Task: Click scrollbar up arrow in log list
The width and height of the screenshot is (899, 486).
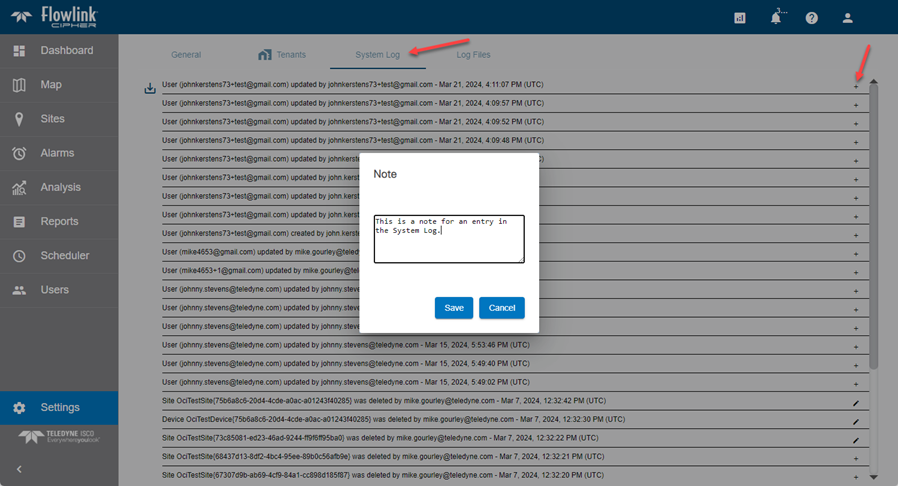Action: point(874,81)
